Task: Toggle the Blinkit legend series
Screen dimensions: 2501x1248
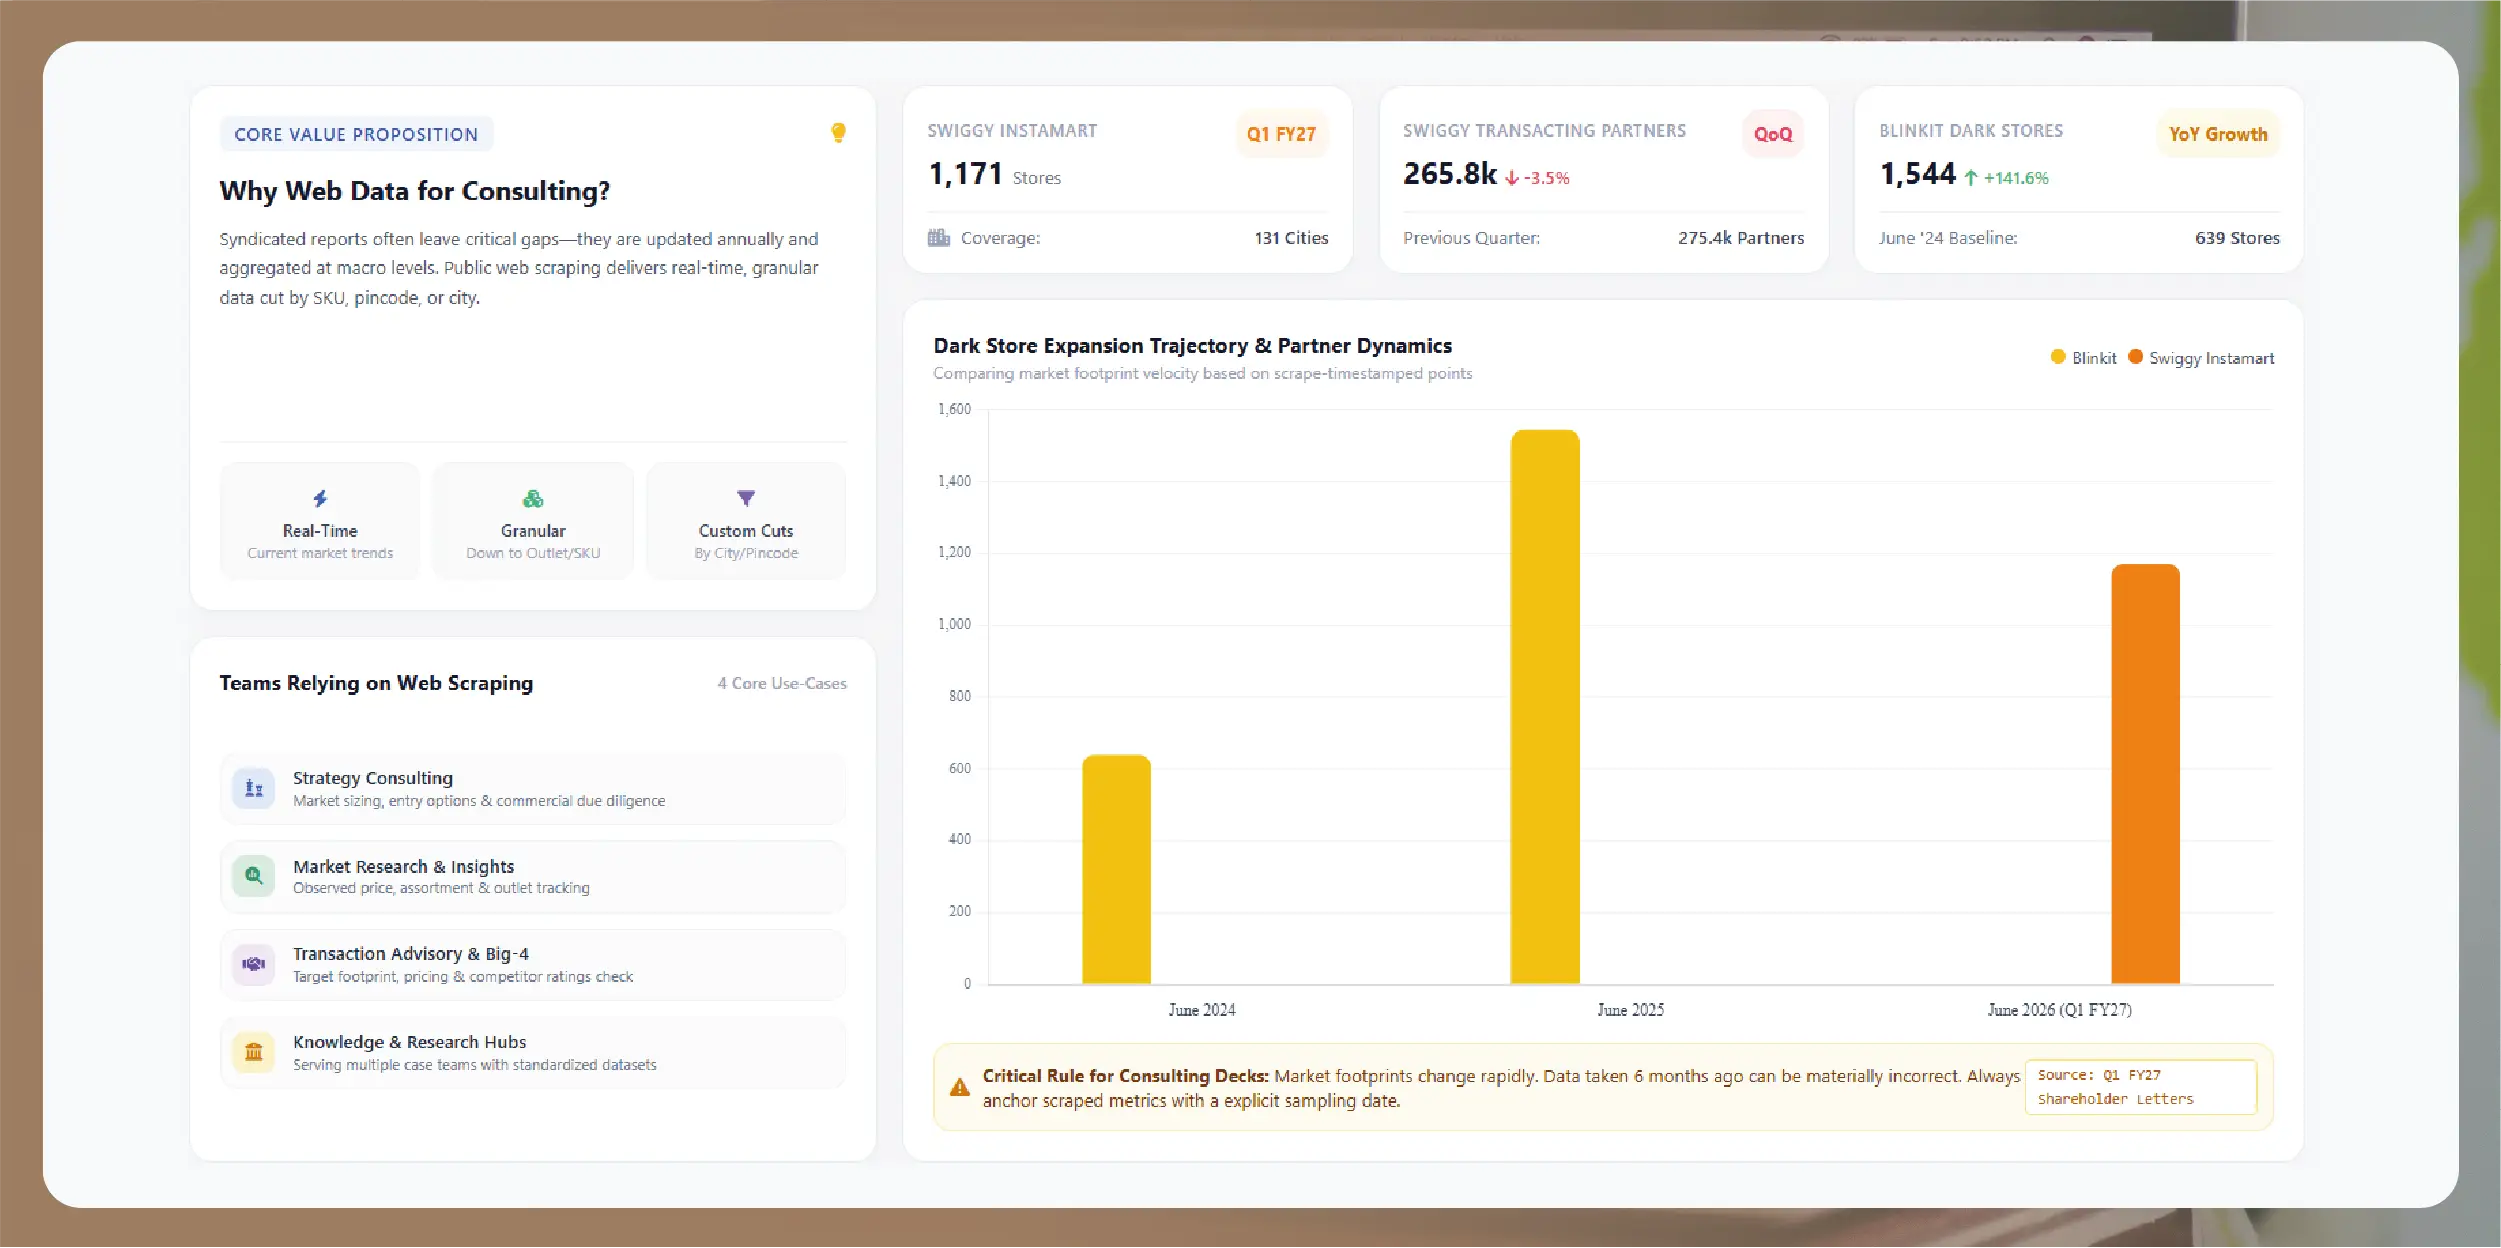Action: (x=2083, y=358)
